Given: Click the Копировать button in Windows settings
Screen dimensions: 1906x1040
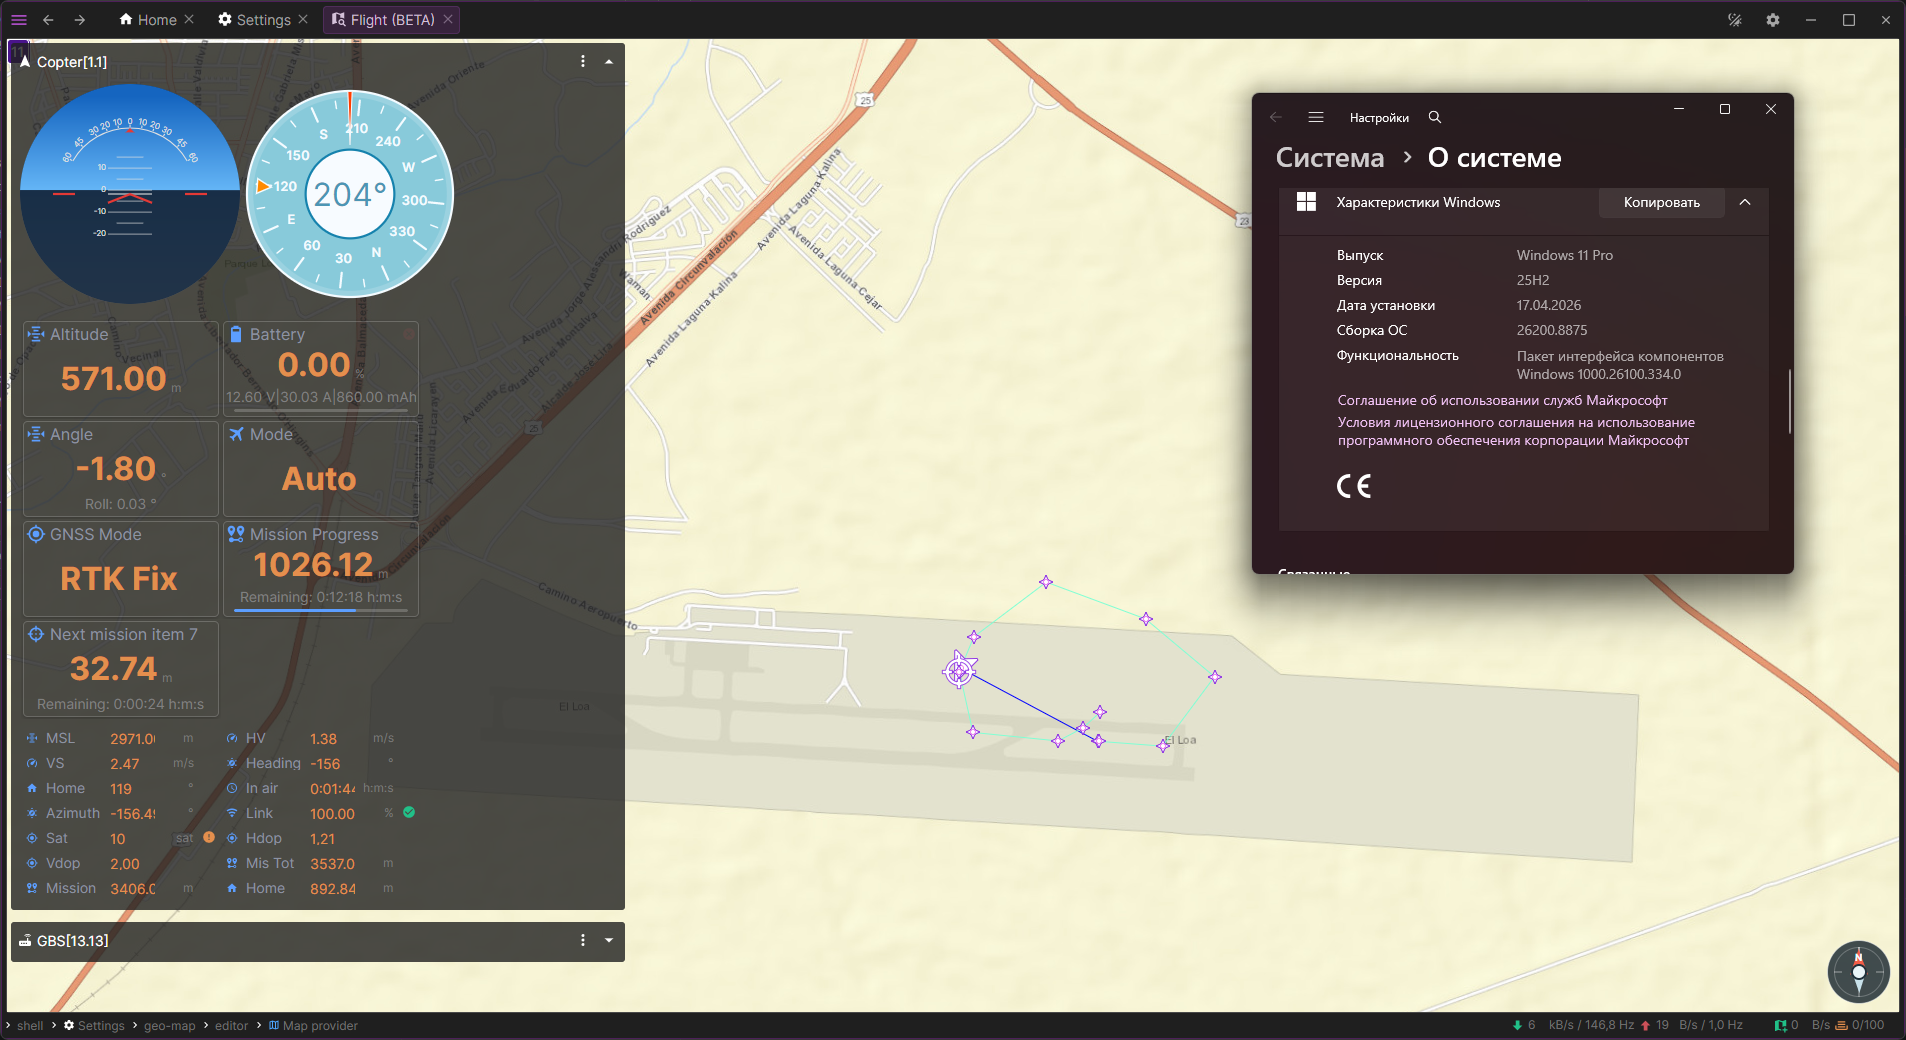Looking at the screenshot, I should click(1661, 202).
